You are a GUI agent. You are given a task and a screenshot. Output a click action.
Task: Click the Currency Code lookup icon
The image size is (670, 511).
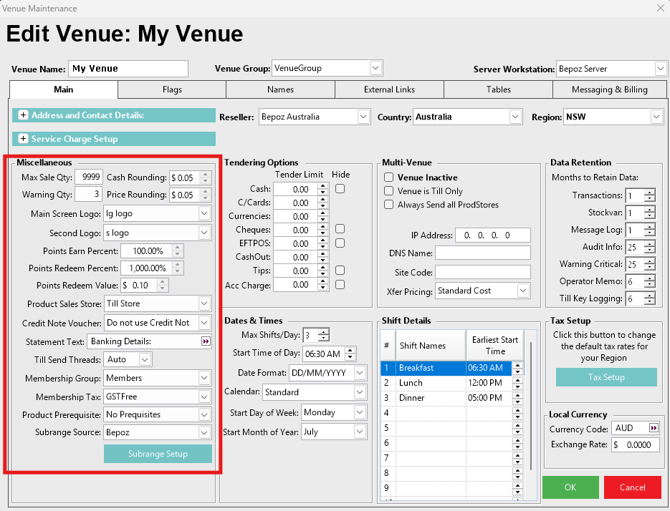(654, 428)
